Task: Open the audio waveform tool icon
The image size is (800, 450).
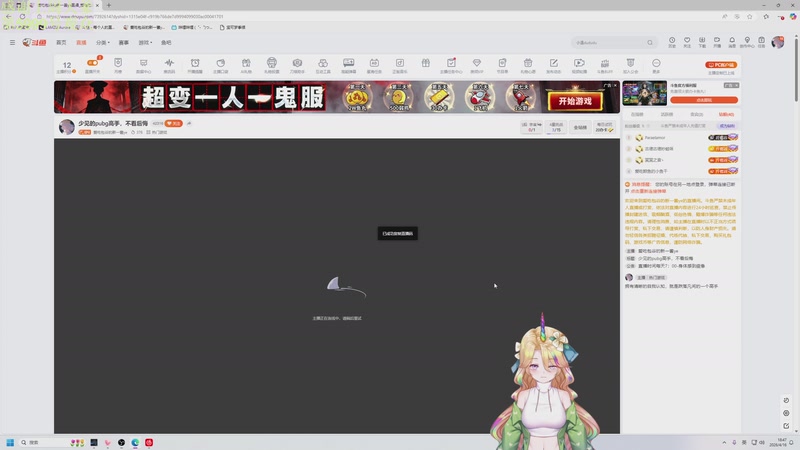Action: coord(169,65)
